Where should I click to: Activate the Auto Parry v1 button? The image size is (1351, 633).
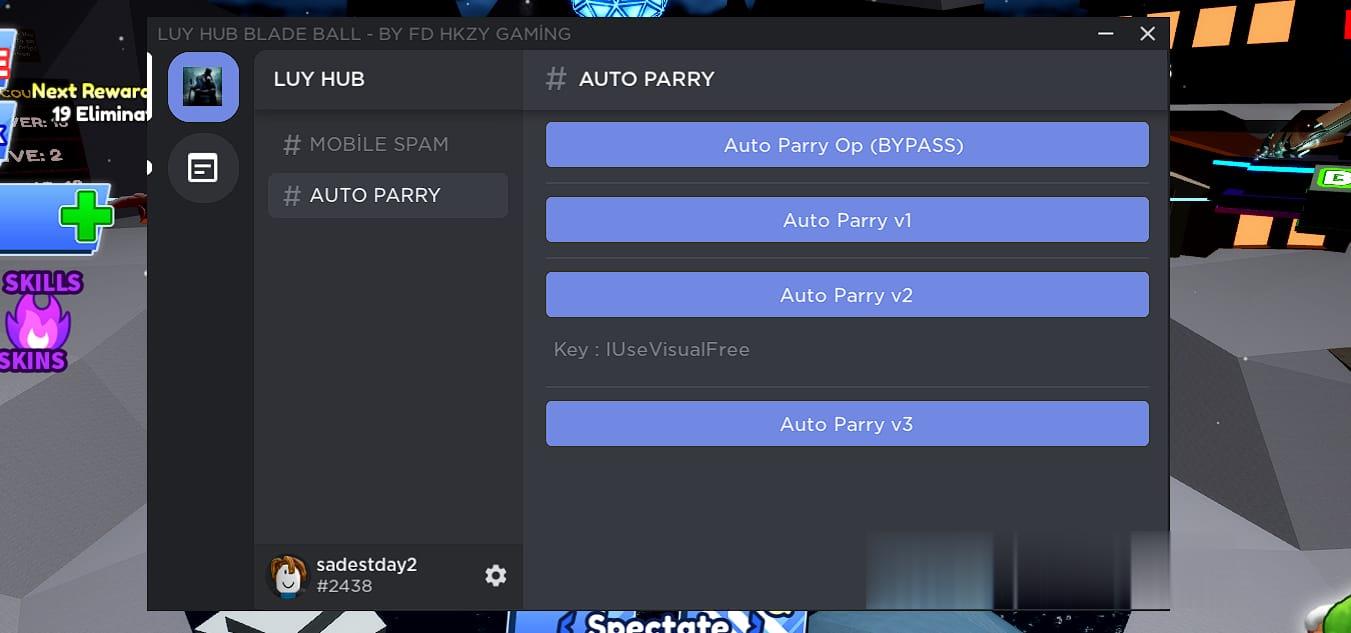pyautogui.click(x=846, y=220)
